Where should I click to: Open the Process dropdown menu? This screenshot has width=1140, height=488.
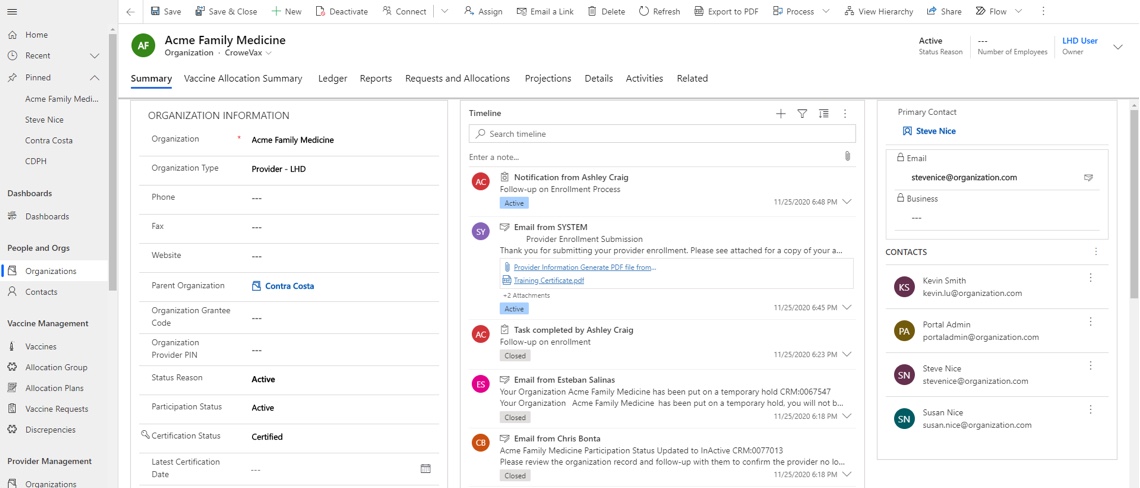pyautogui.click(x=825, y=12)
